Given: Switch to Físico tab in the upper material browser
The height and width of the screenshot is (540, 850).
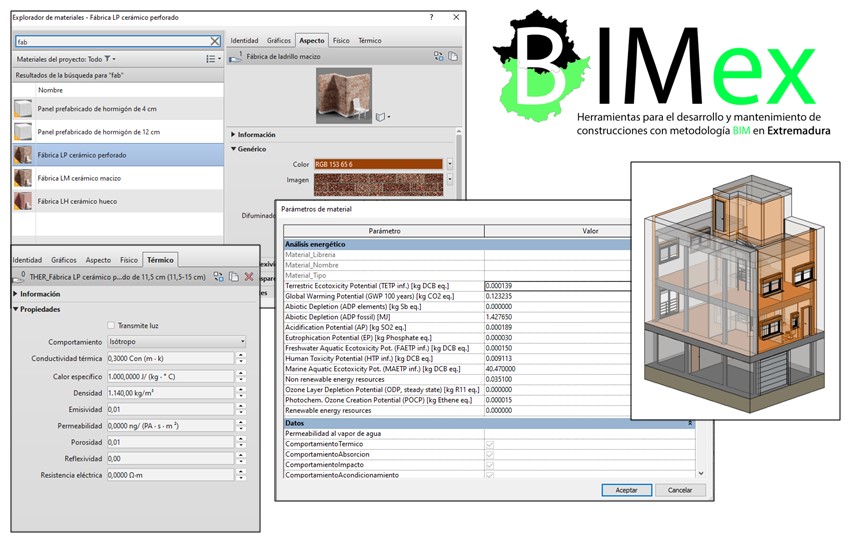Looking at the screenshot, I should coord(341,40).
